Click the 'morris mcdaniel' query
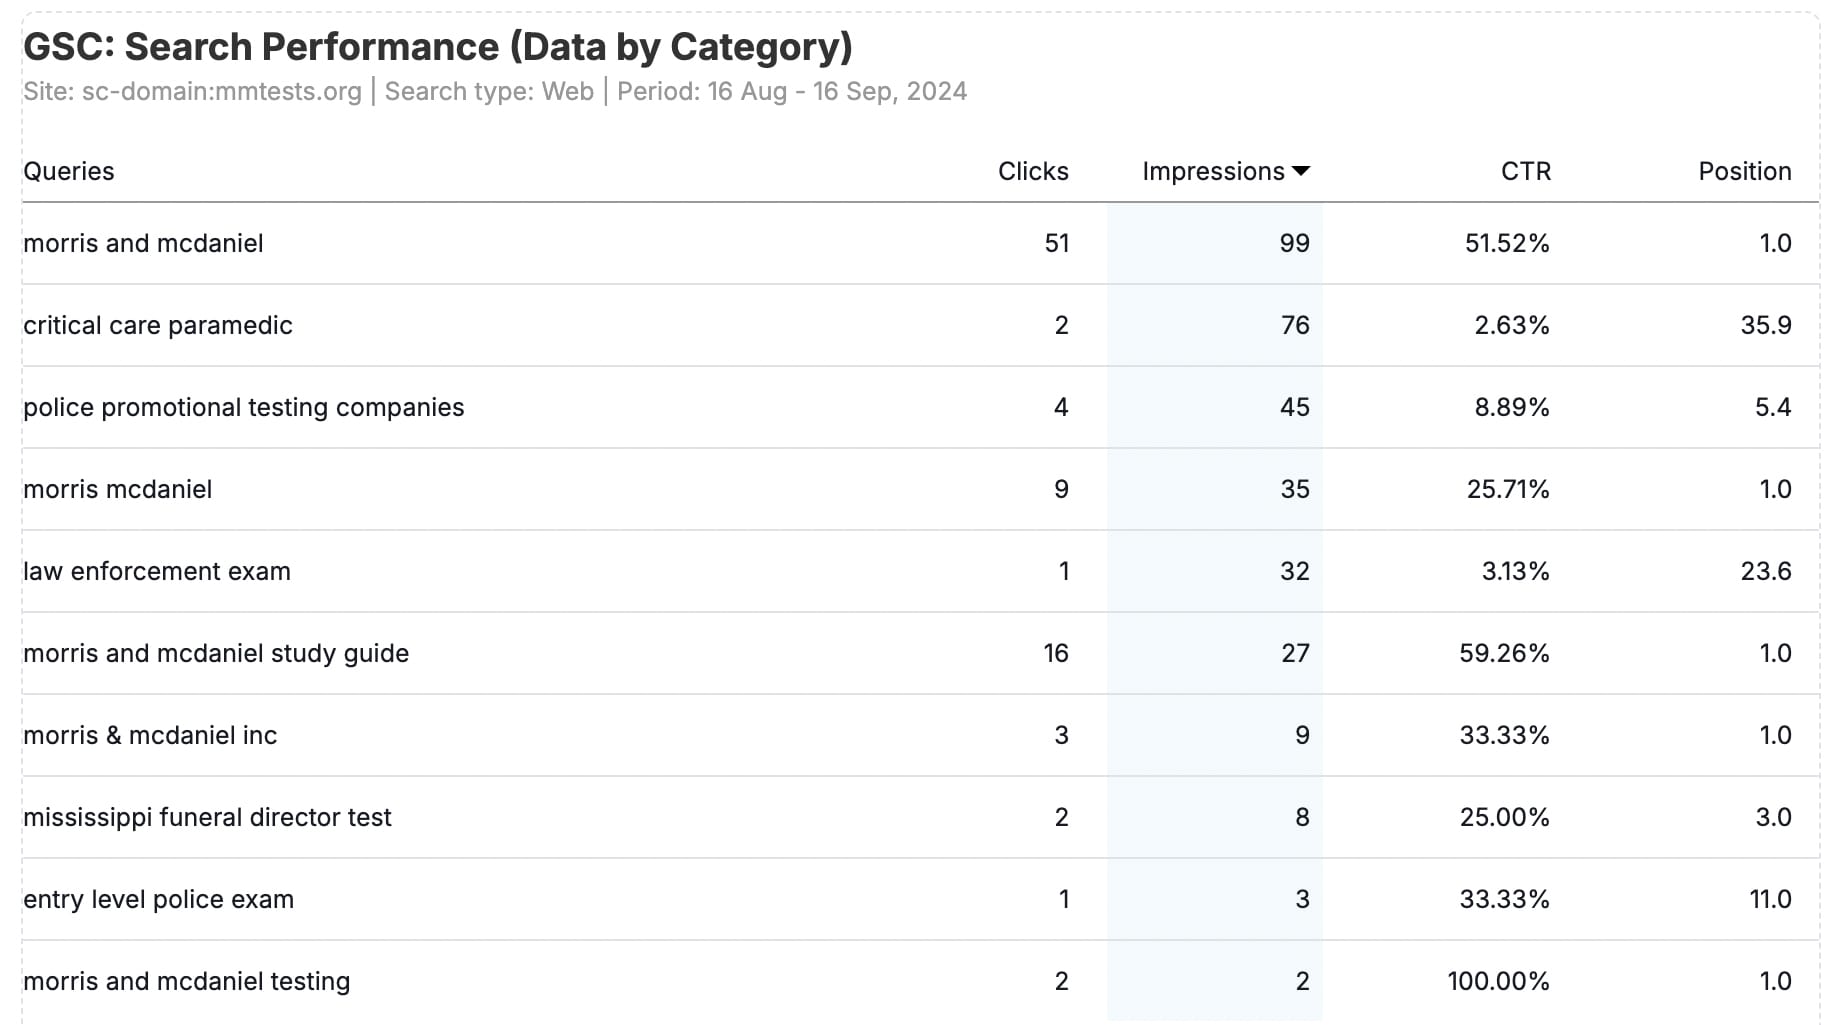The height and width of the screenshot is (1025, 1827). (117, 490)
